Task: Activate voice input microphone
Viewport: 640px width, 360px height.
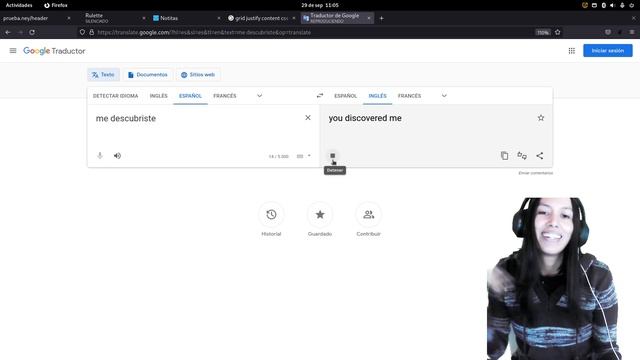Action: click(100, 156)
